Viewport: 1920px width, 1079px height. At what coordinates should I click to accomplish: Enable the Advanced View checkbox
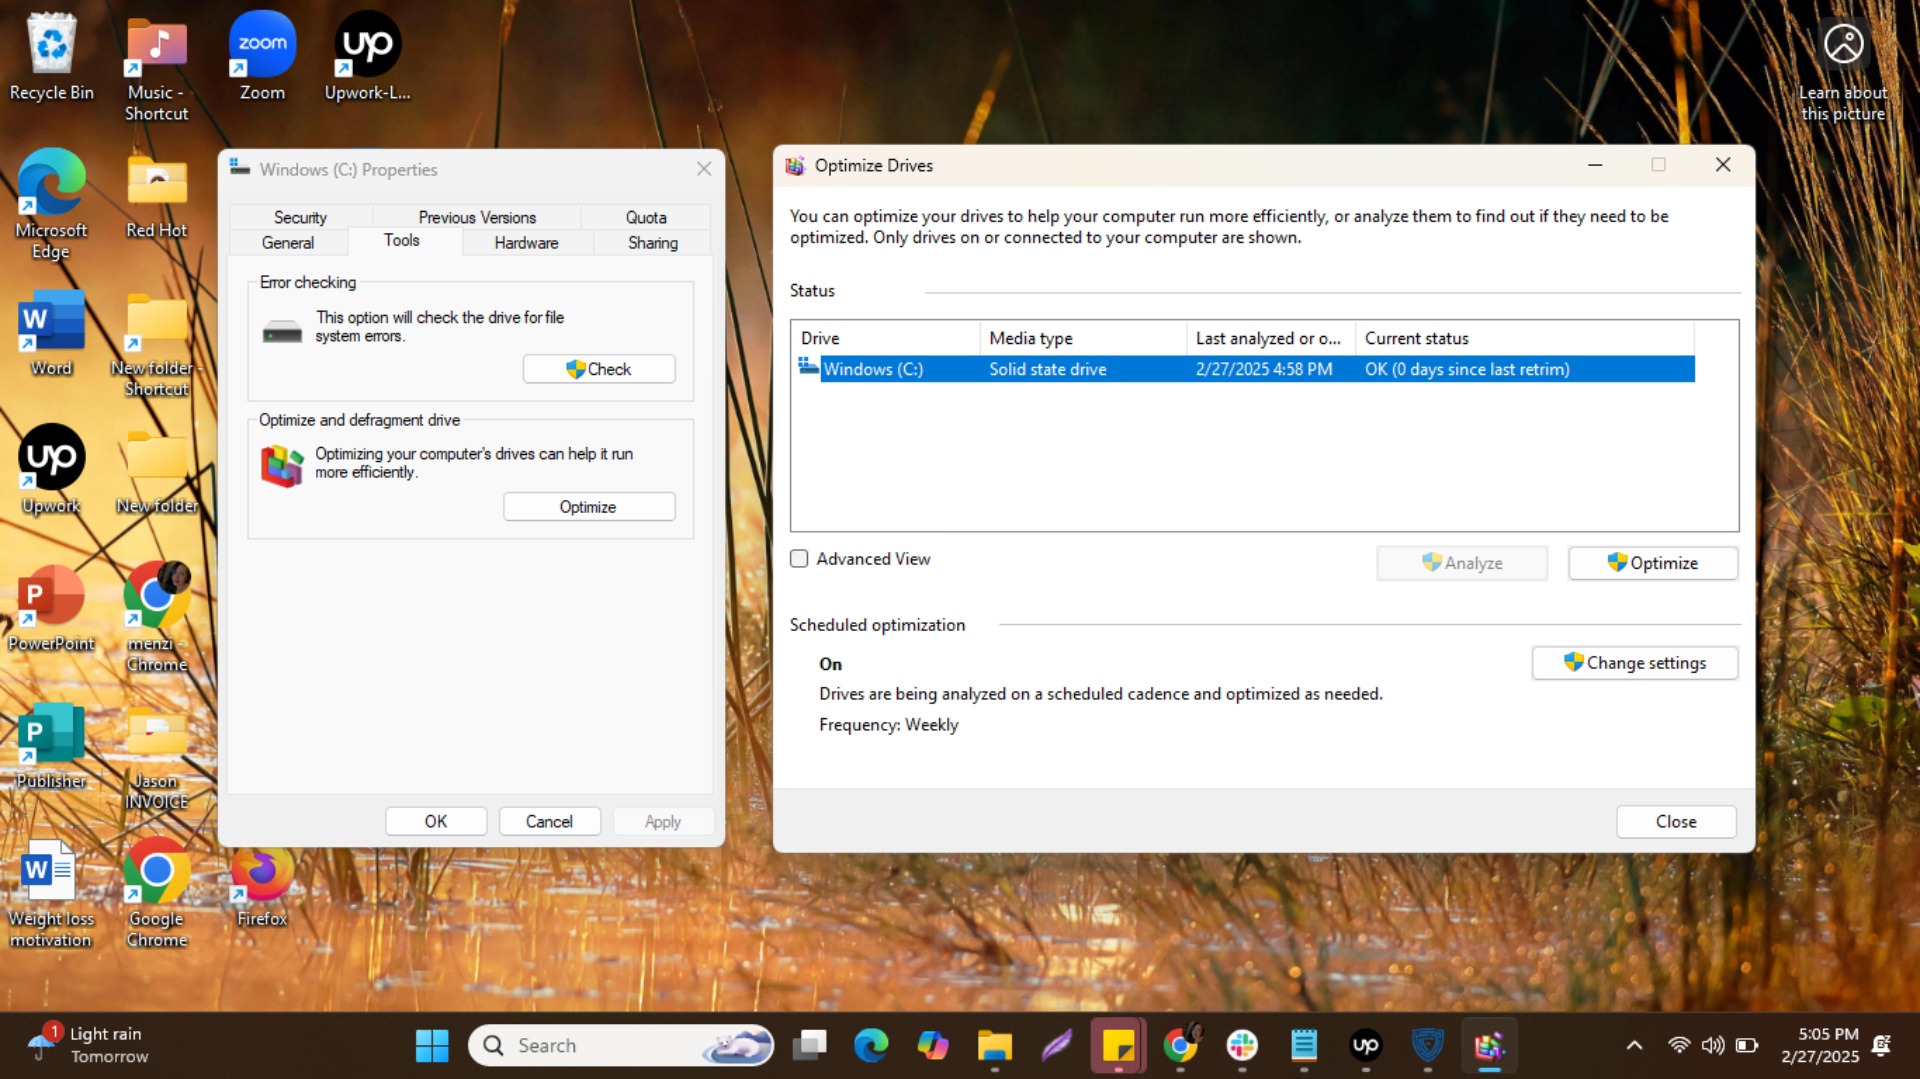799,559
